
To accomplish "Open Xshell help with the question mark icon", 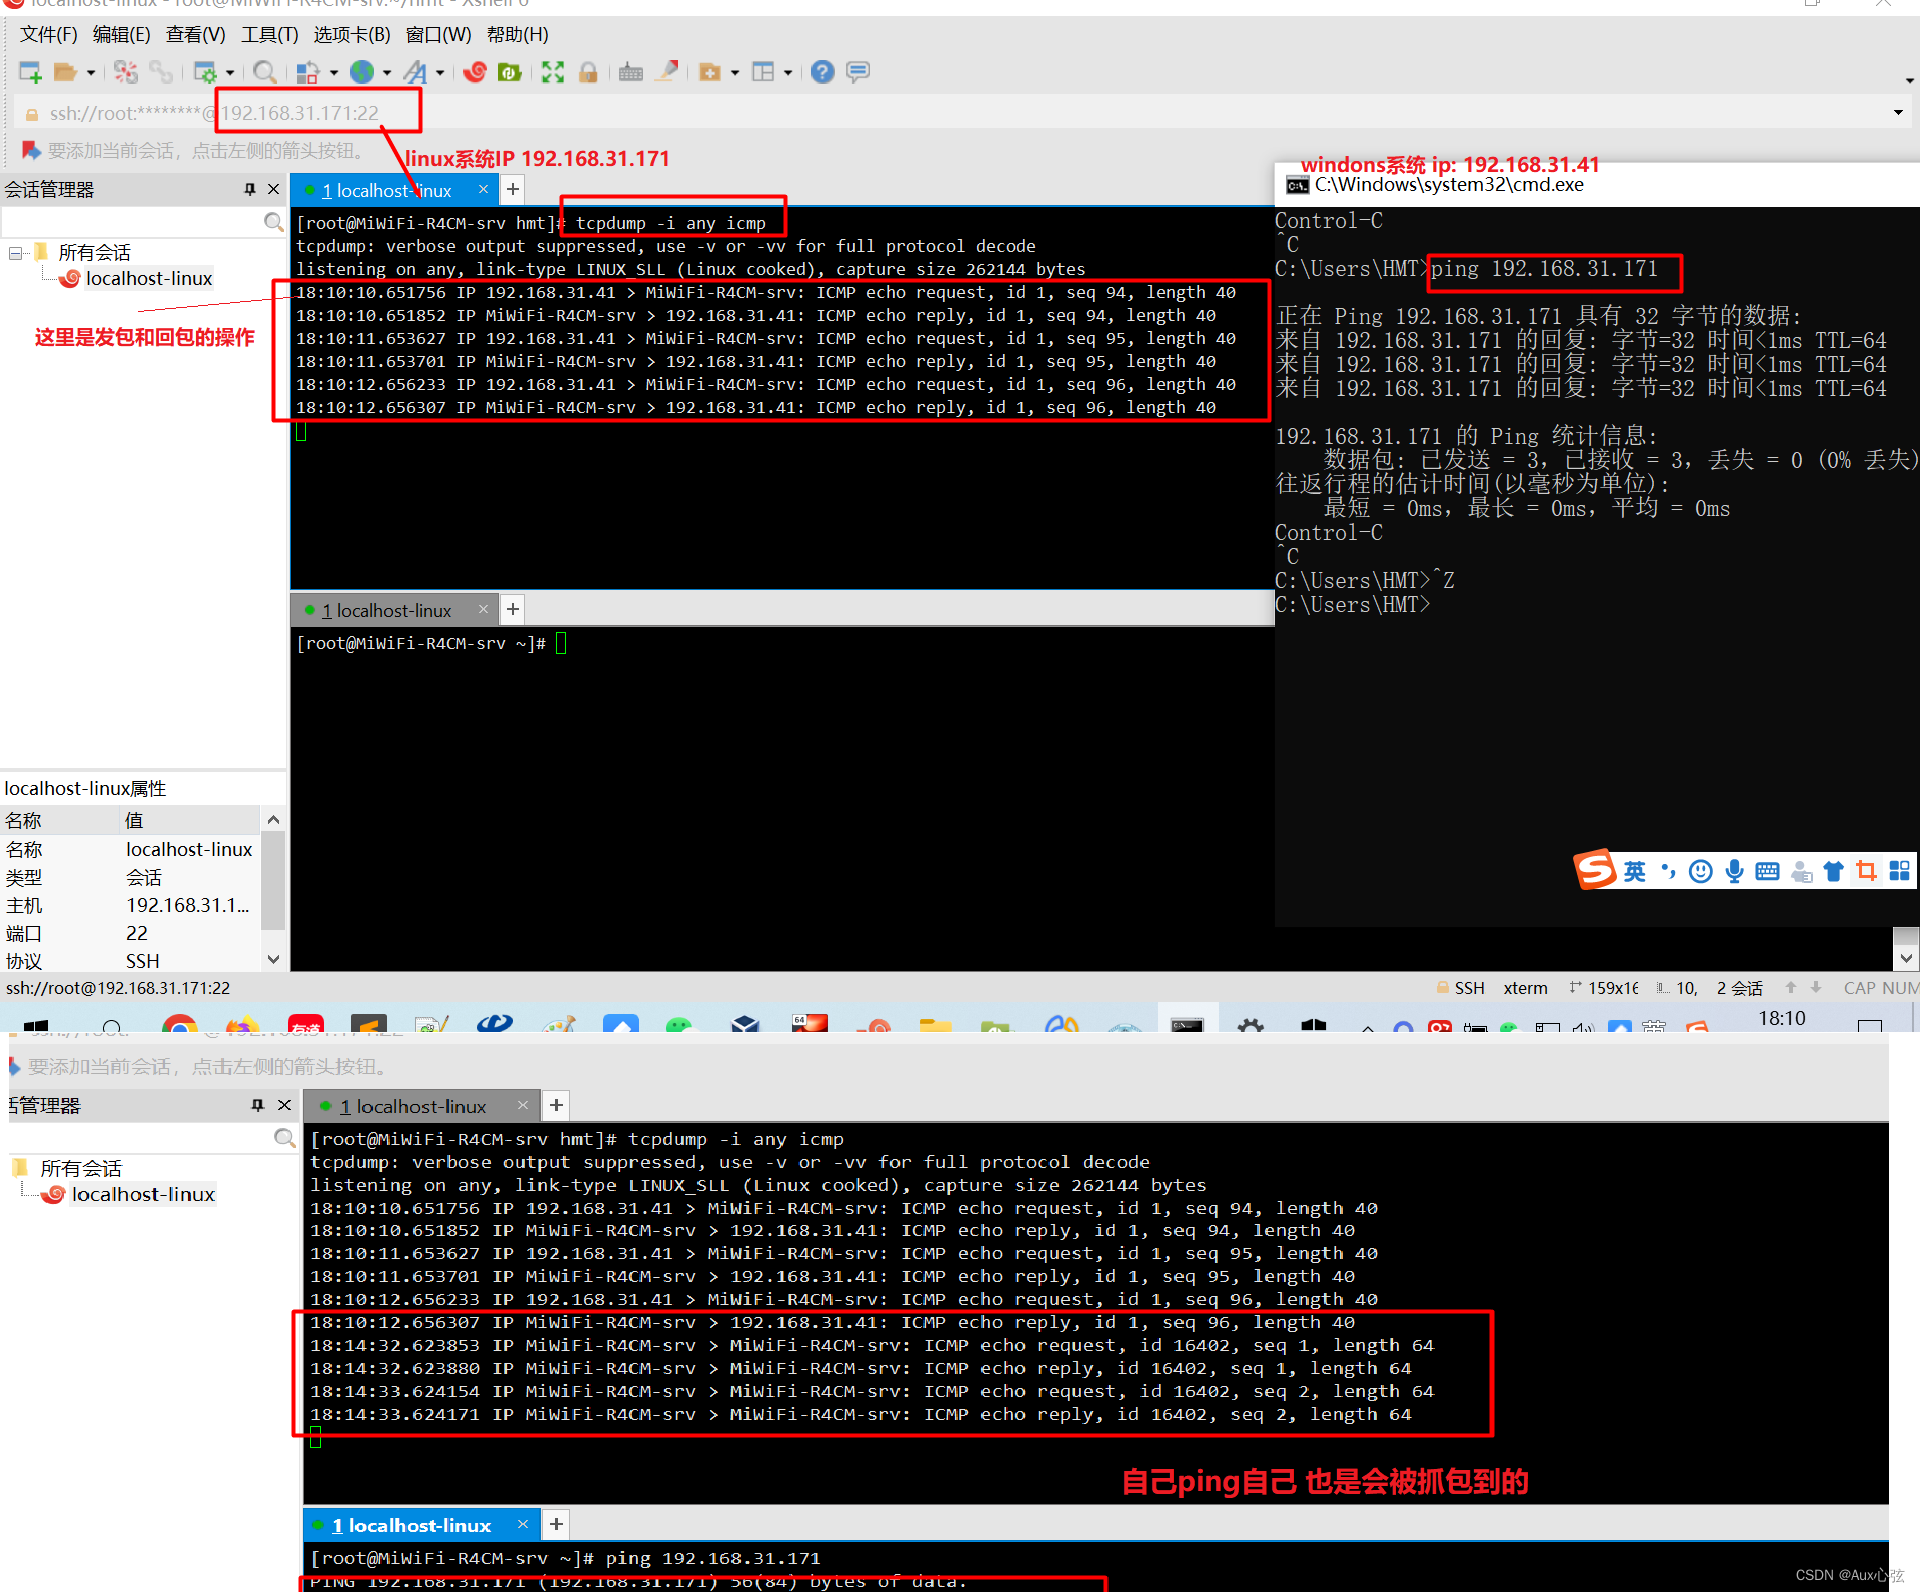I will [822, 72].
